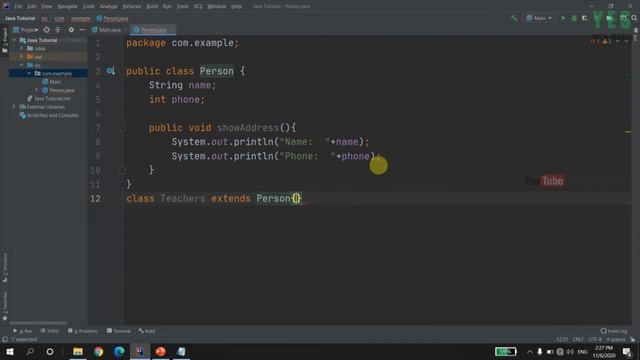Open the TODO tool window
Viewport: 640px width, 360px height.
(50, 331)
